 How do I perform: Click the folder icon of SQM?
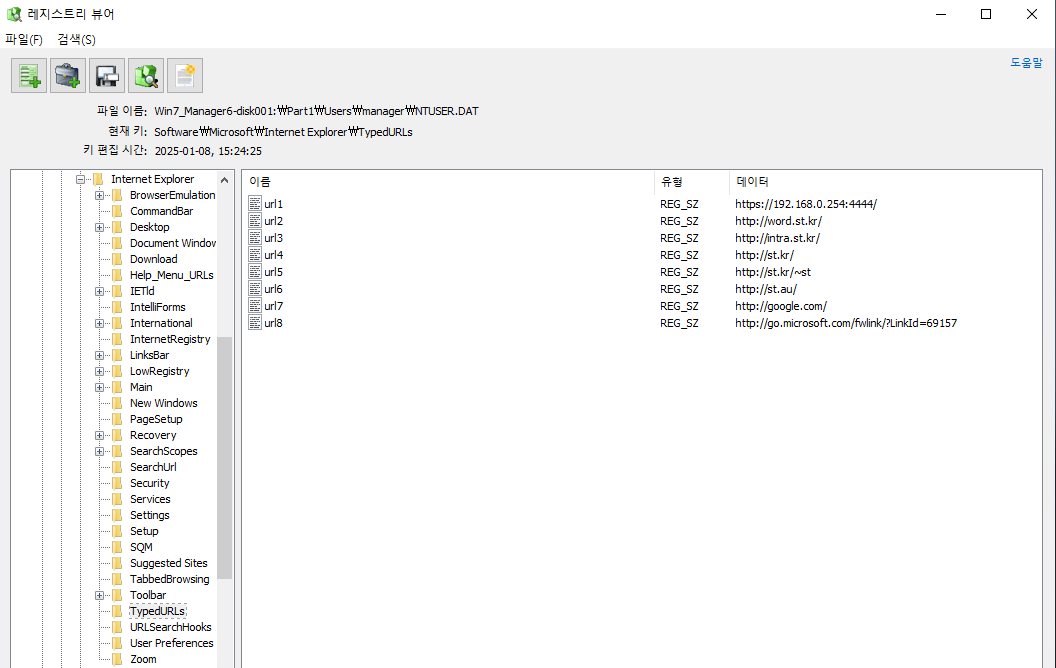coord(117,547)
